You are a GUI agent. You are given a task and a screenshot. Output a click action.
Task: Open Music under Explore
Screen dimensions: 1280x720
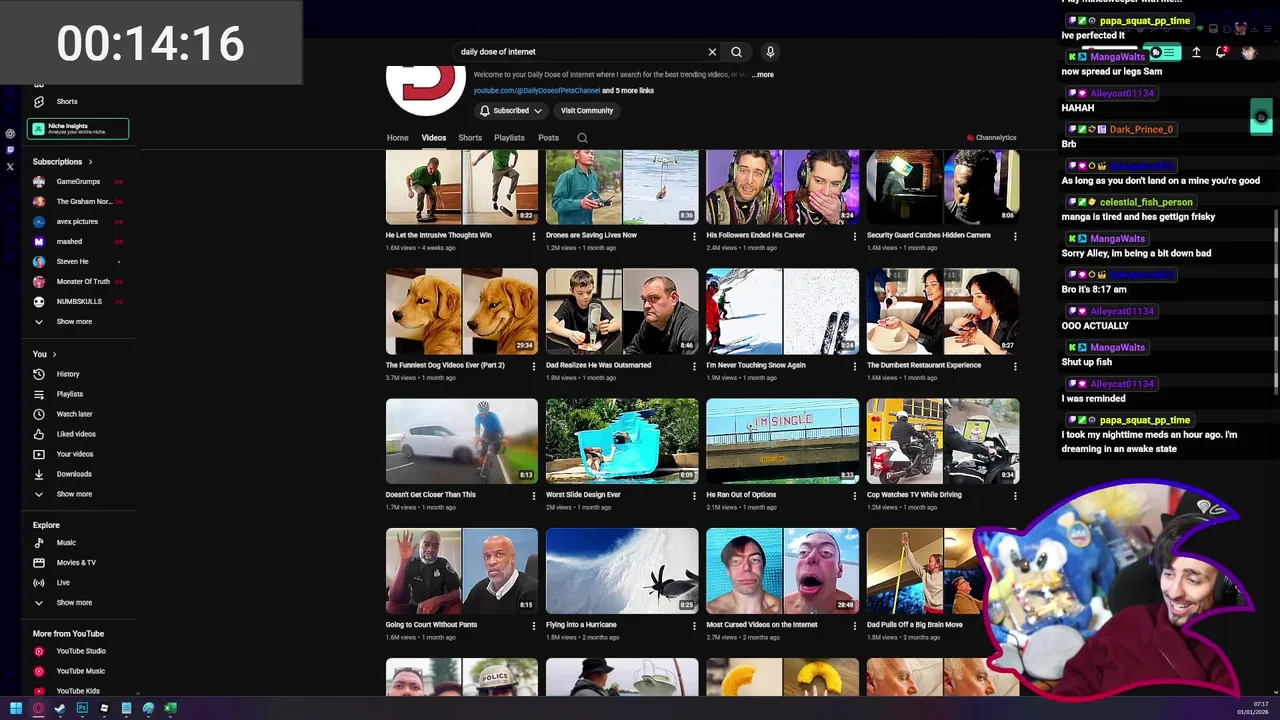[66, 542]
